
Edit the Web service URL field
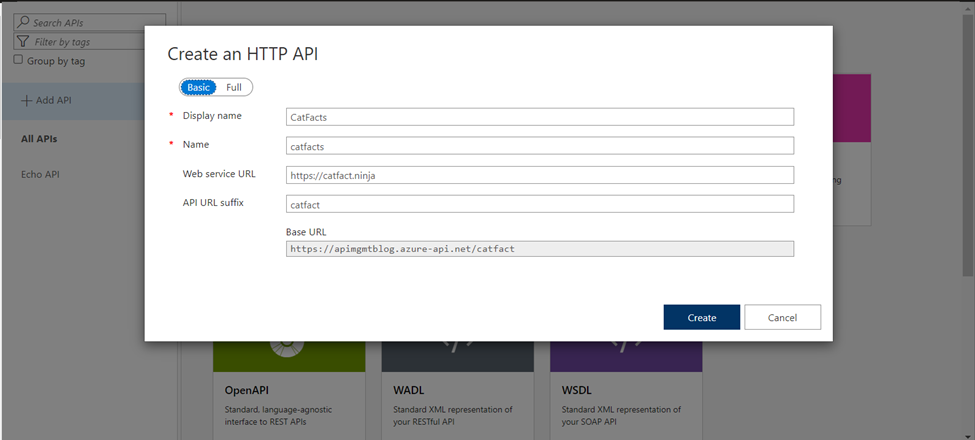pos(540,175)
